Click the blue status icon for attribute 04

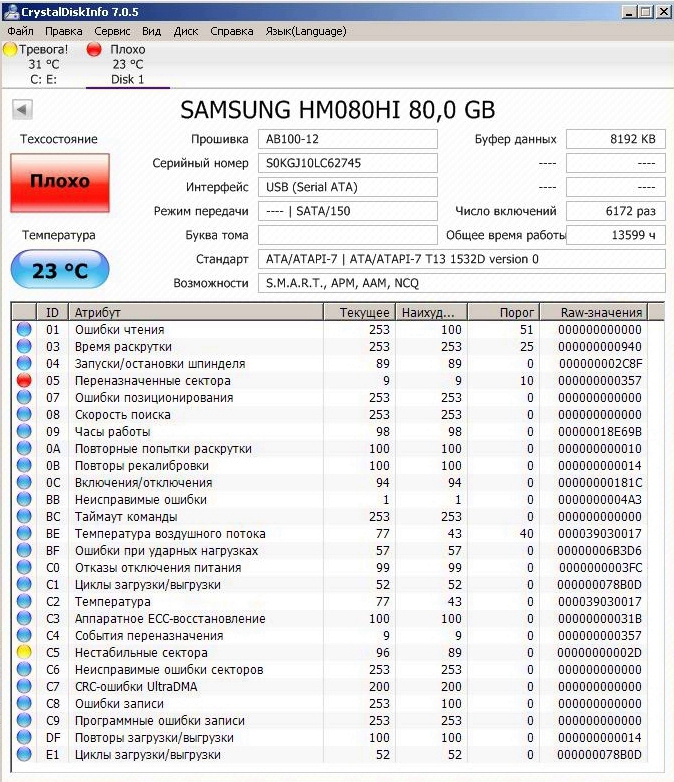24,364
